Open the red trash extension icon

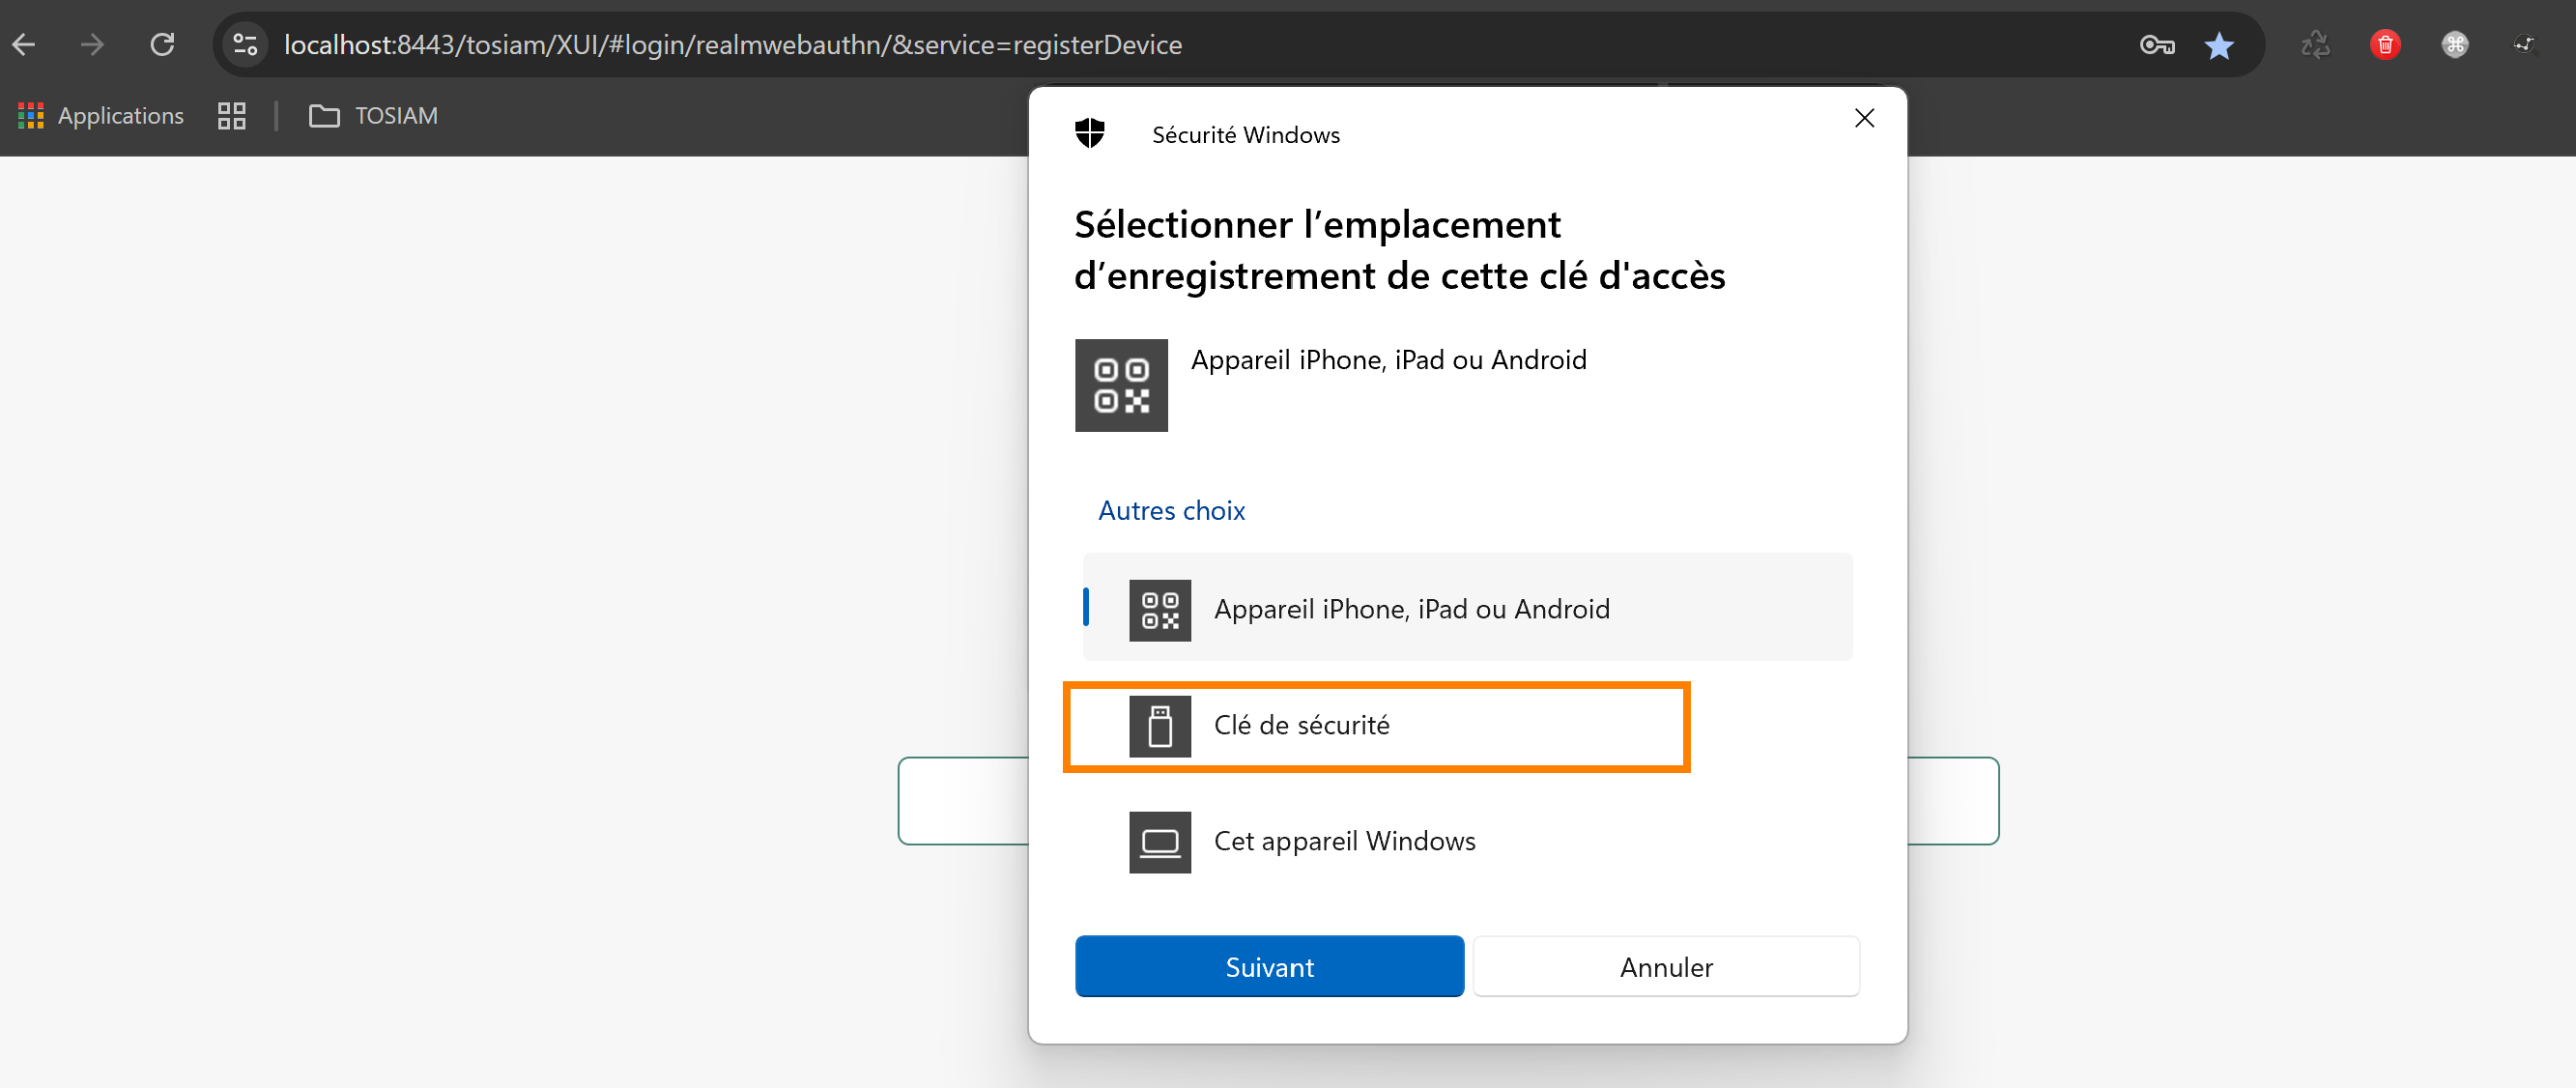coord(2385,45)
